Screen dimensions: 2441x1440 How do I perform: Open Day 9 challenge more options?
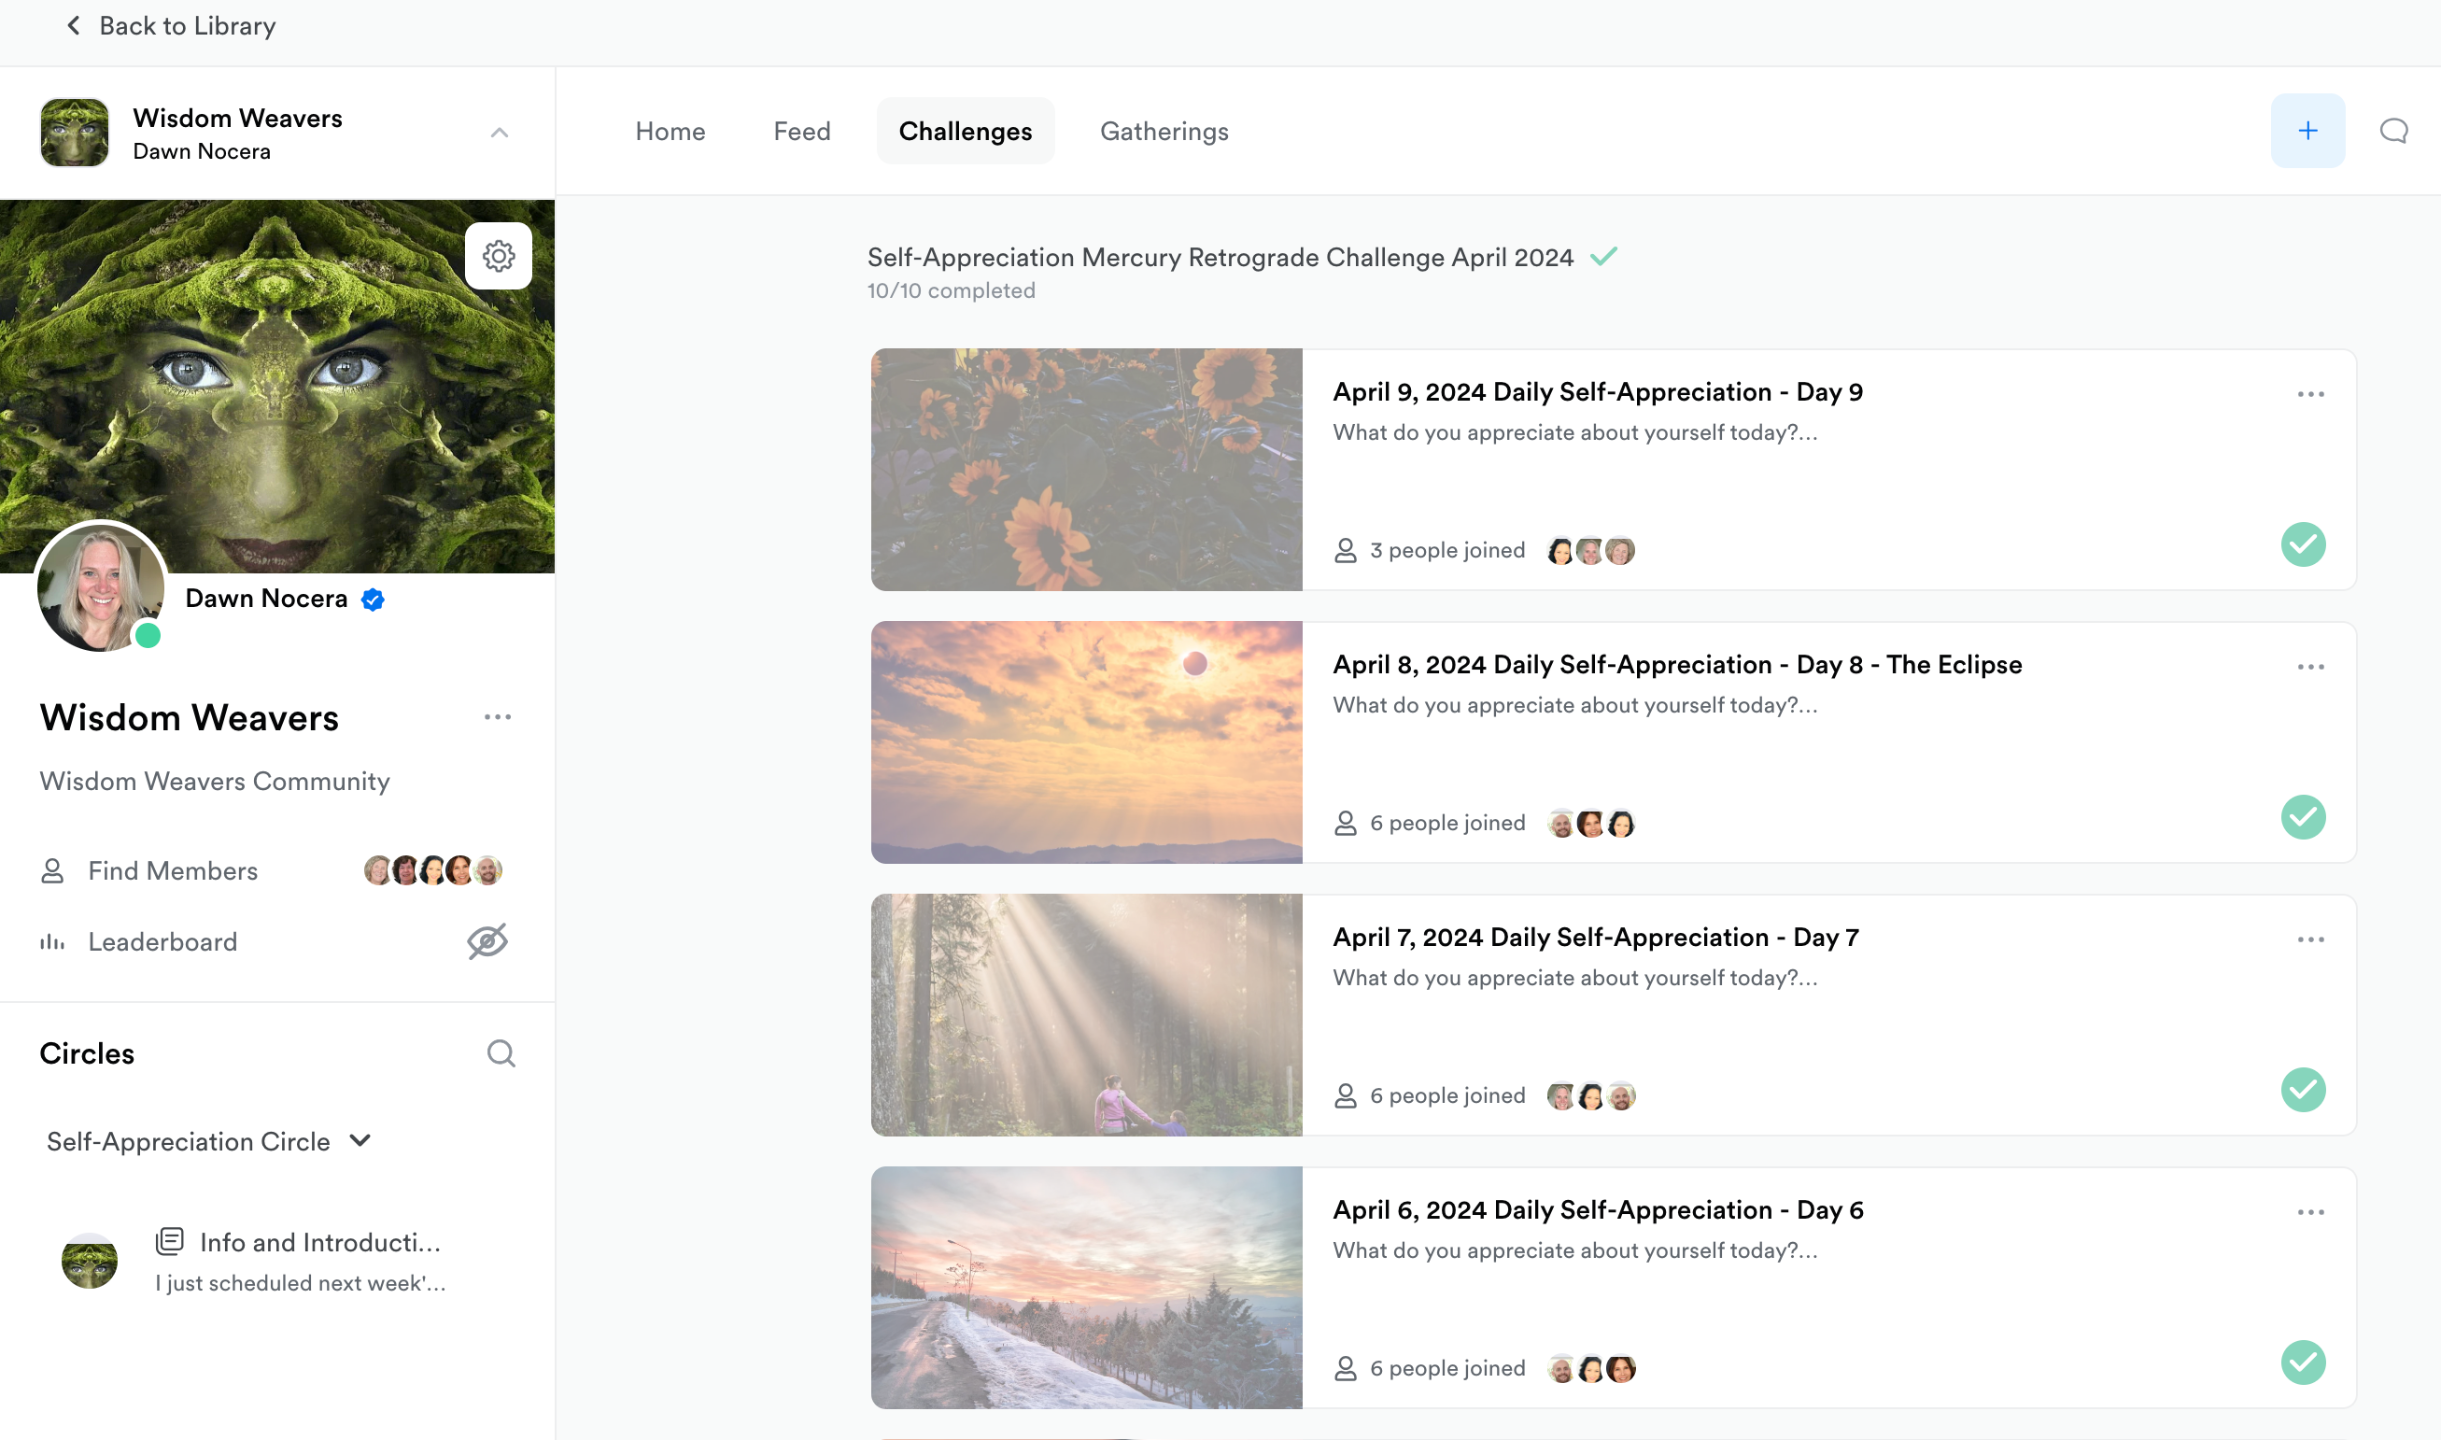tap(2310, 394)
